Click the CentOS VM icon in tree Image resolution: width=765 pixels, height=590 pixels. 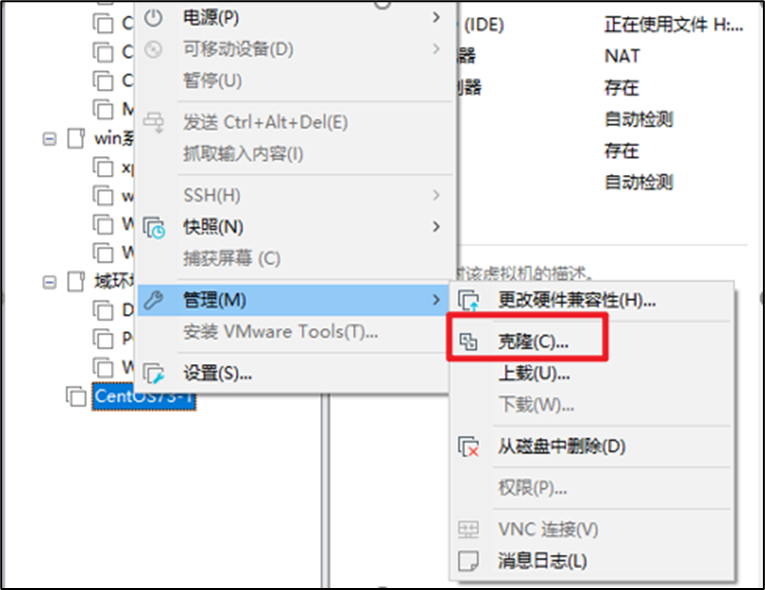(x=76, y=396)
